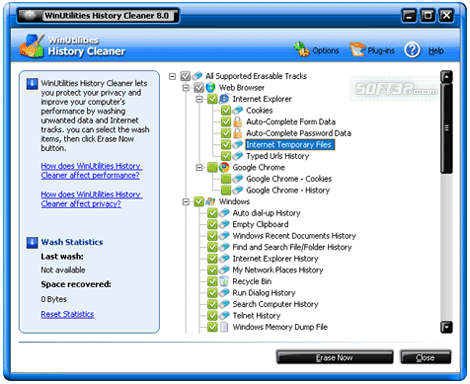Click the eraser icon beside Empty Clipboard
This screenshot has width=470, height=384.
point(224,224)
